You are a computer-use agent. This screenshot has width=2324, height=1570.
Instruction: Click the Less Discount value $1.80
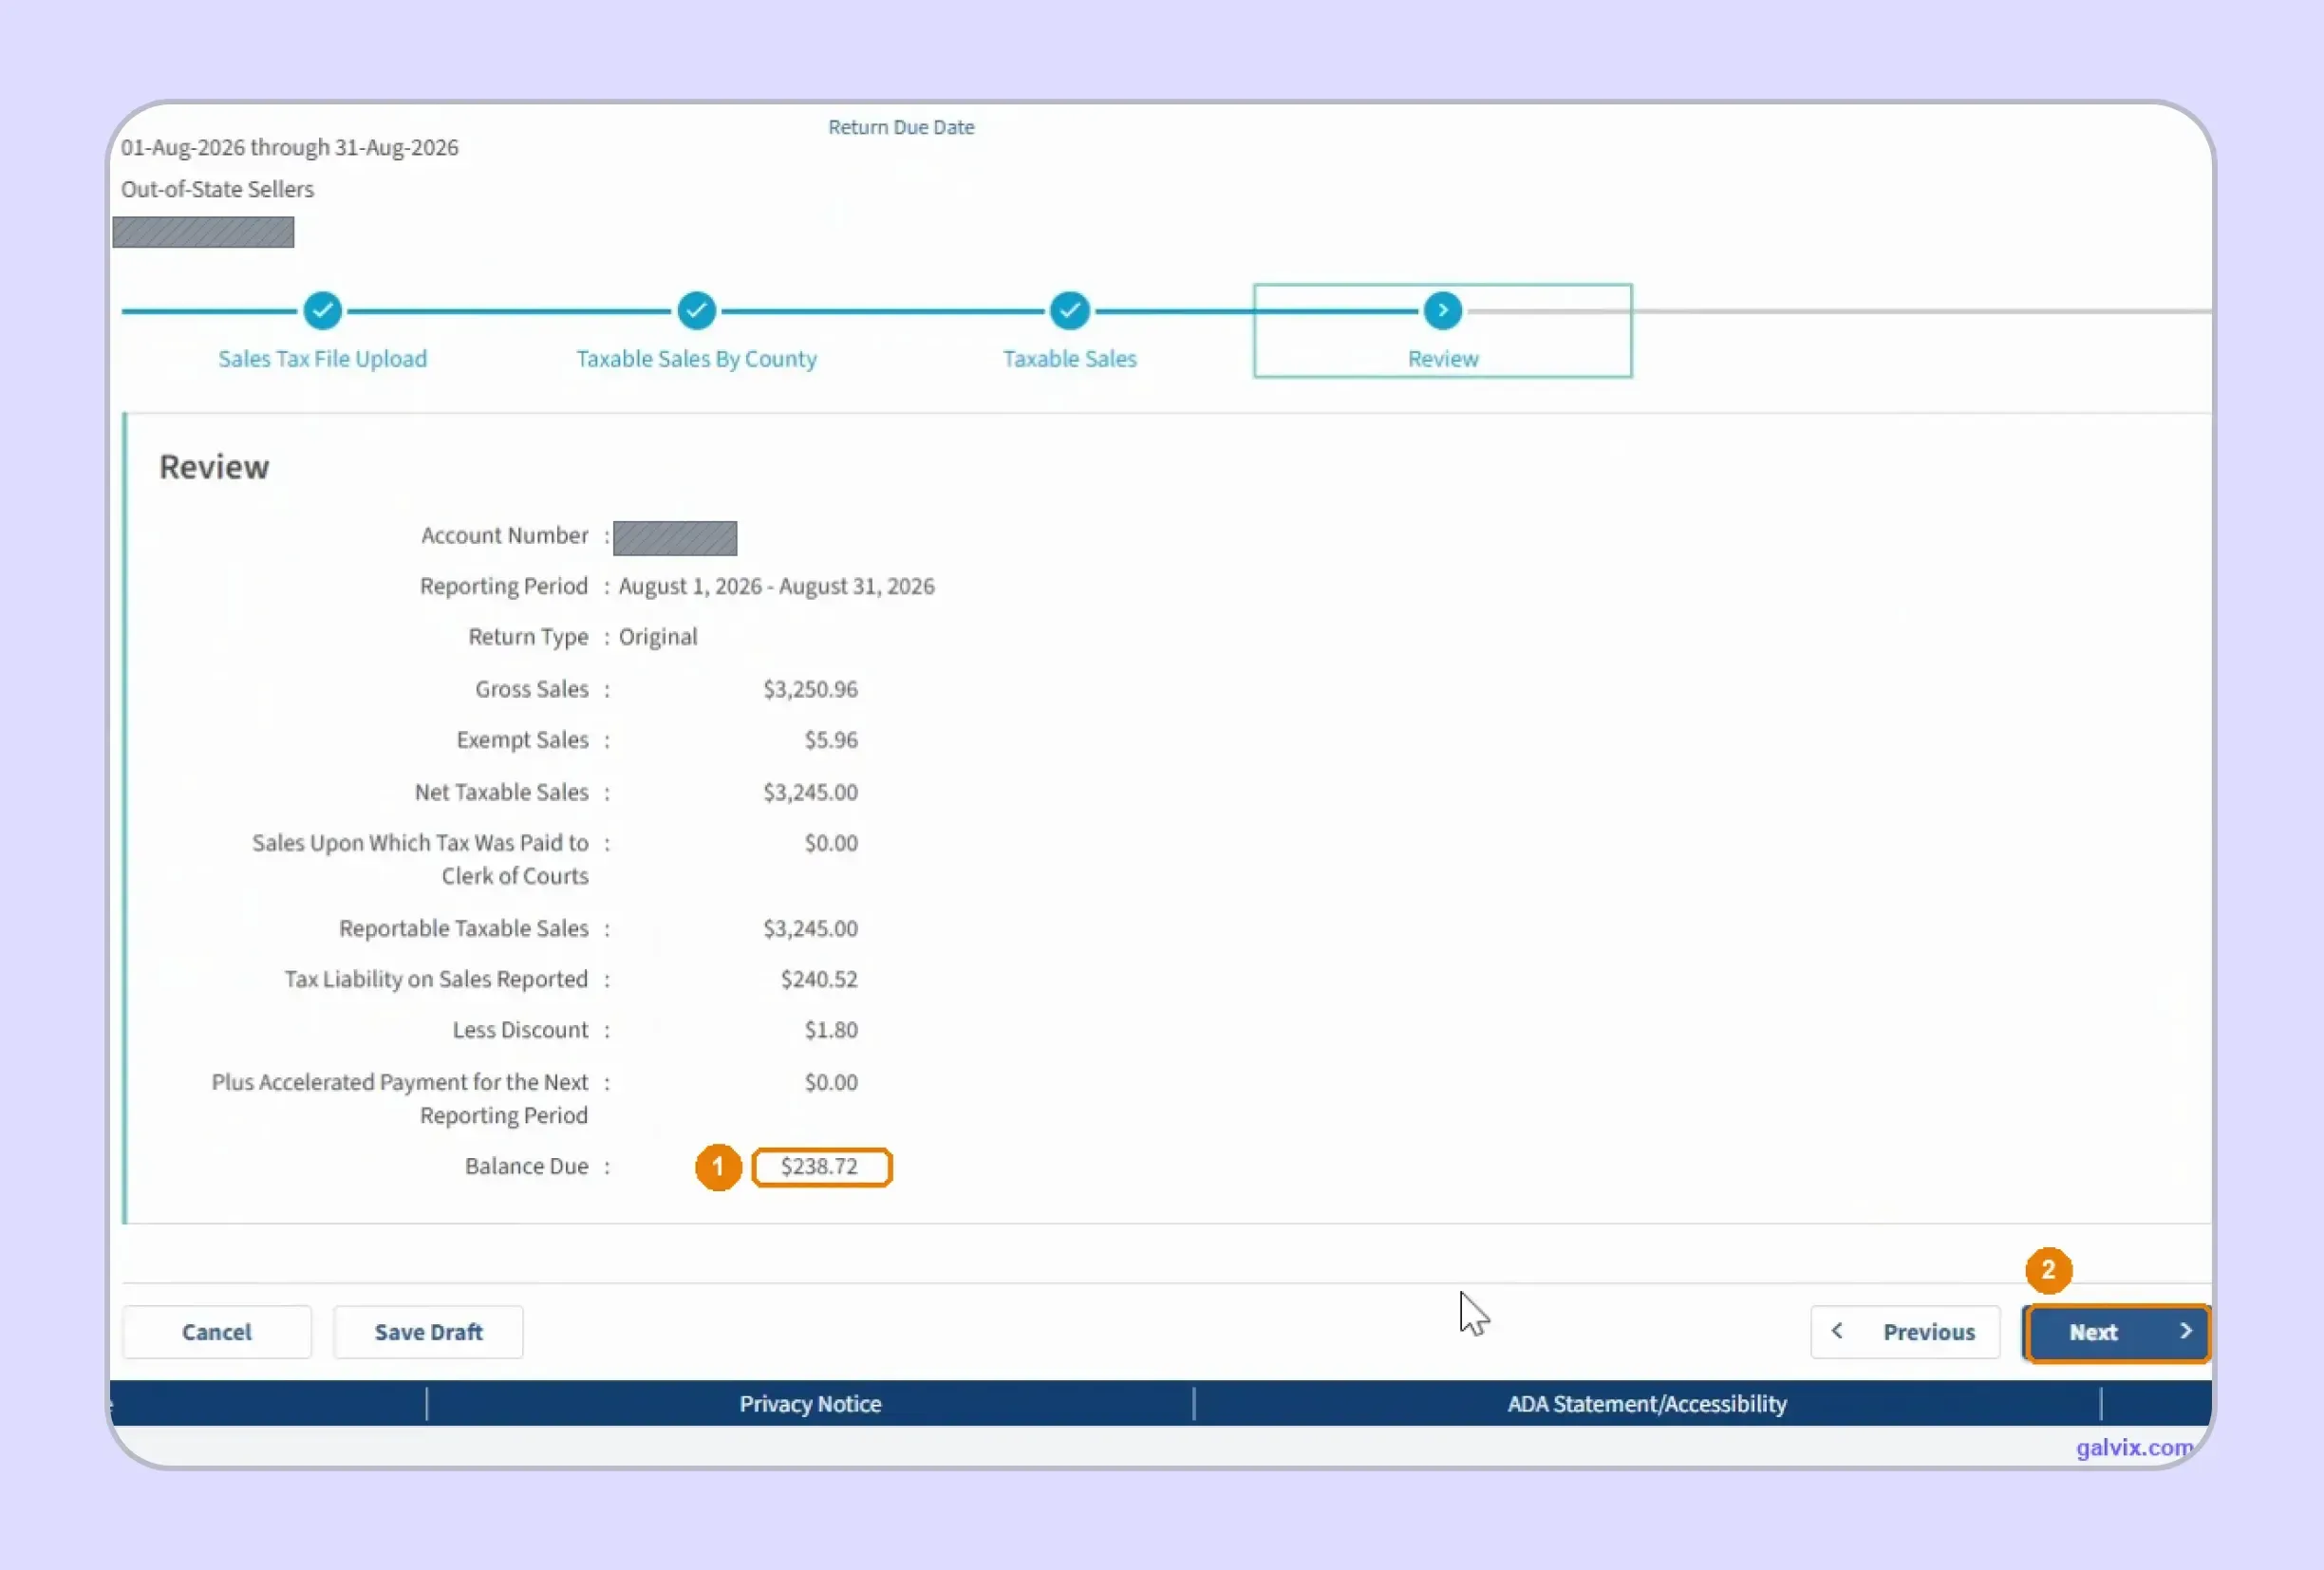(831, 1030)
